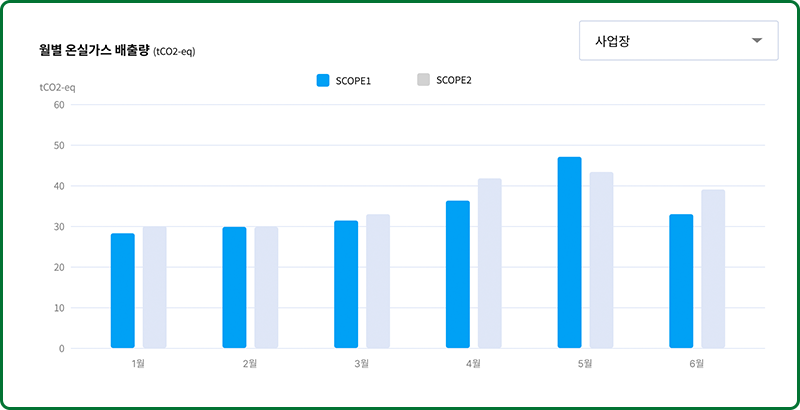800x410 pixels.
Task: Click the 5월 x-axis label
Action: [585, 363]
